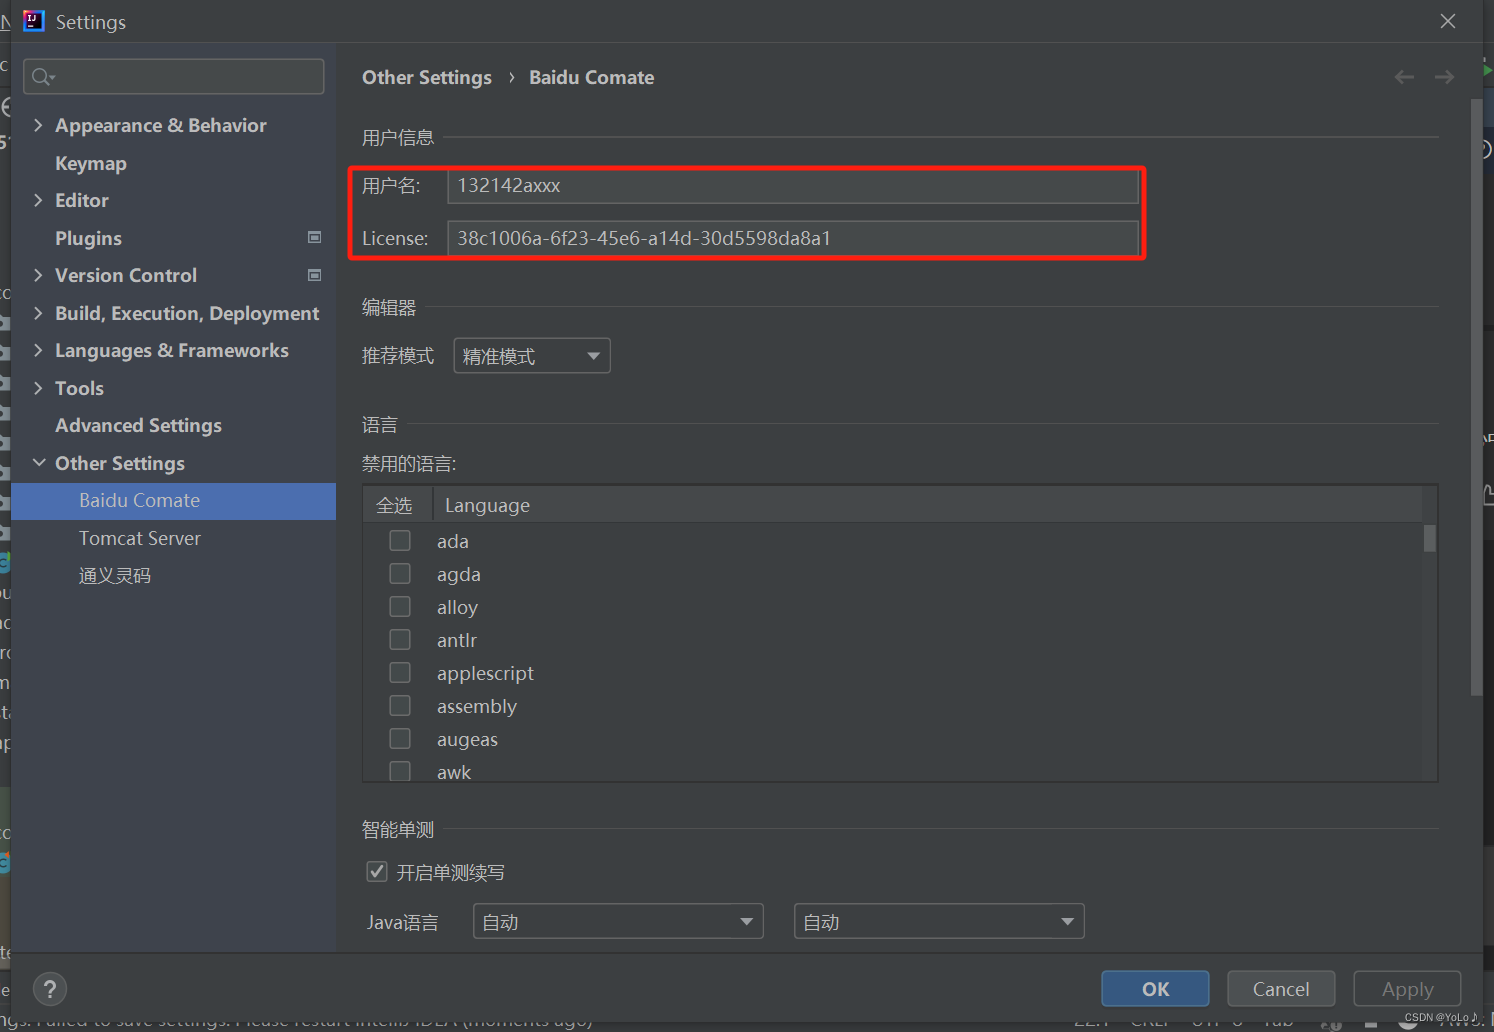Click the 'applescript' language name
The width and height of the screenshot is (1494, 1032).
click(485, 673)
